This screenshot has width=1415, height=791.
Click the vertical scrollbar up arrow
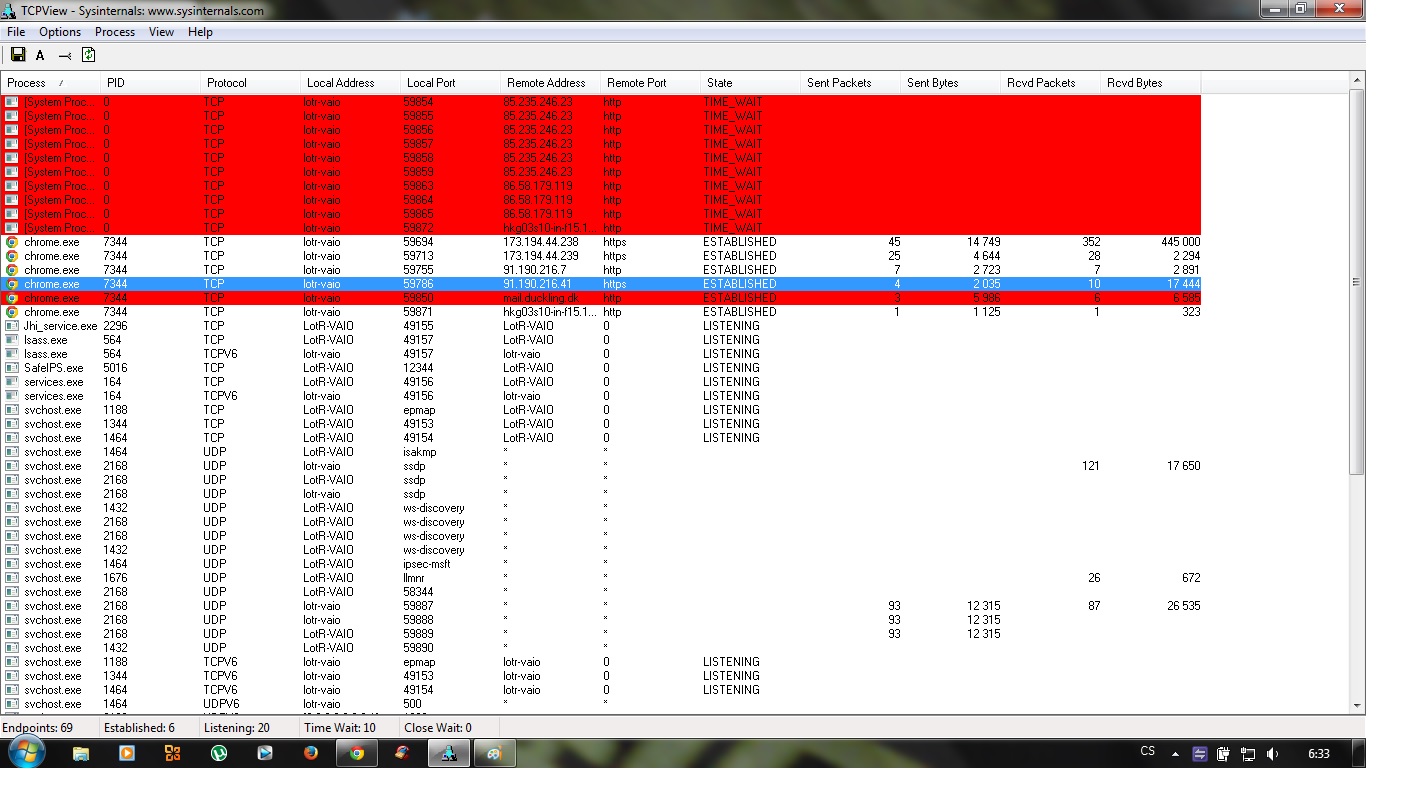(x=1357, y=80)
